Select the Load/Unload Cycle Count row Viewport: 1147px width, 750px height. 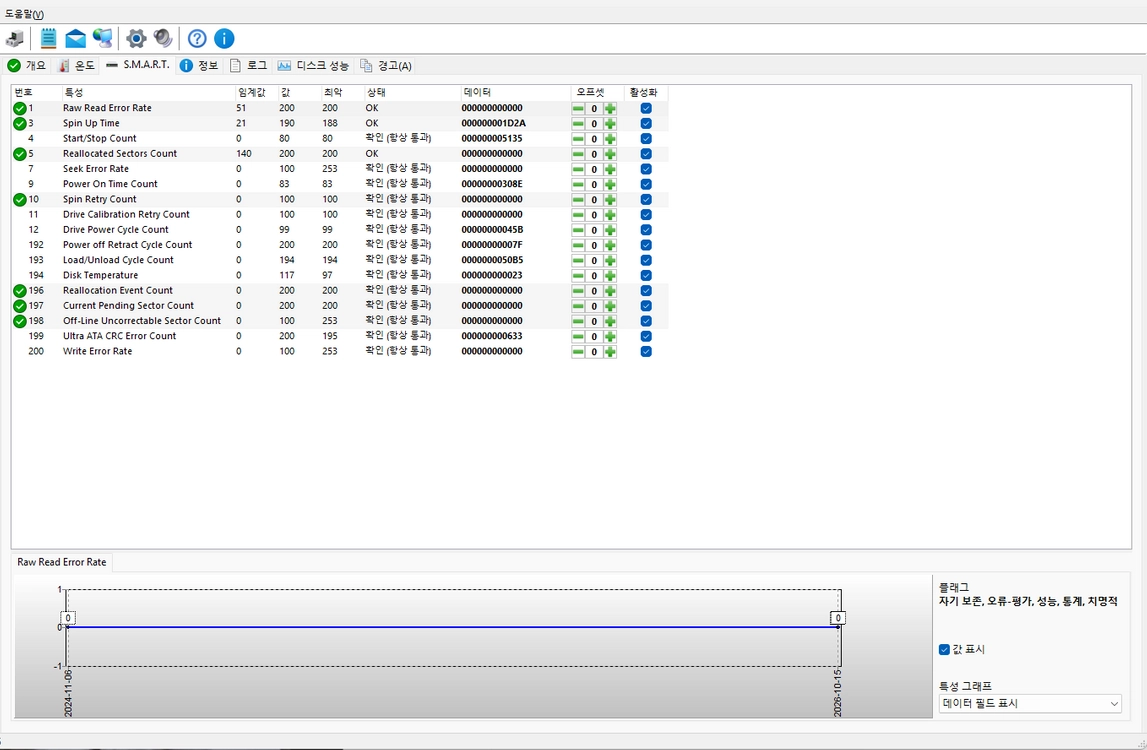pos(339,260)
